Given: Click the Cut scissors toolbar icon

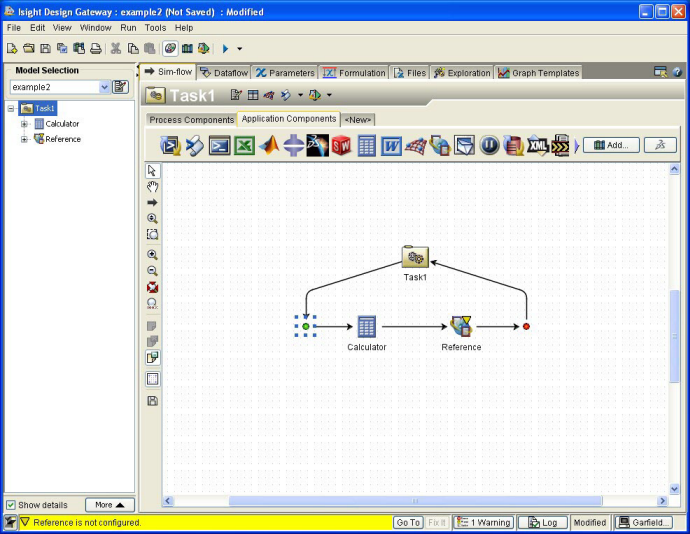Looking at the screenshot, I should (x=116, y=48).
